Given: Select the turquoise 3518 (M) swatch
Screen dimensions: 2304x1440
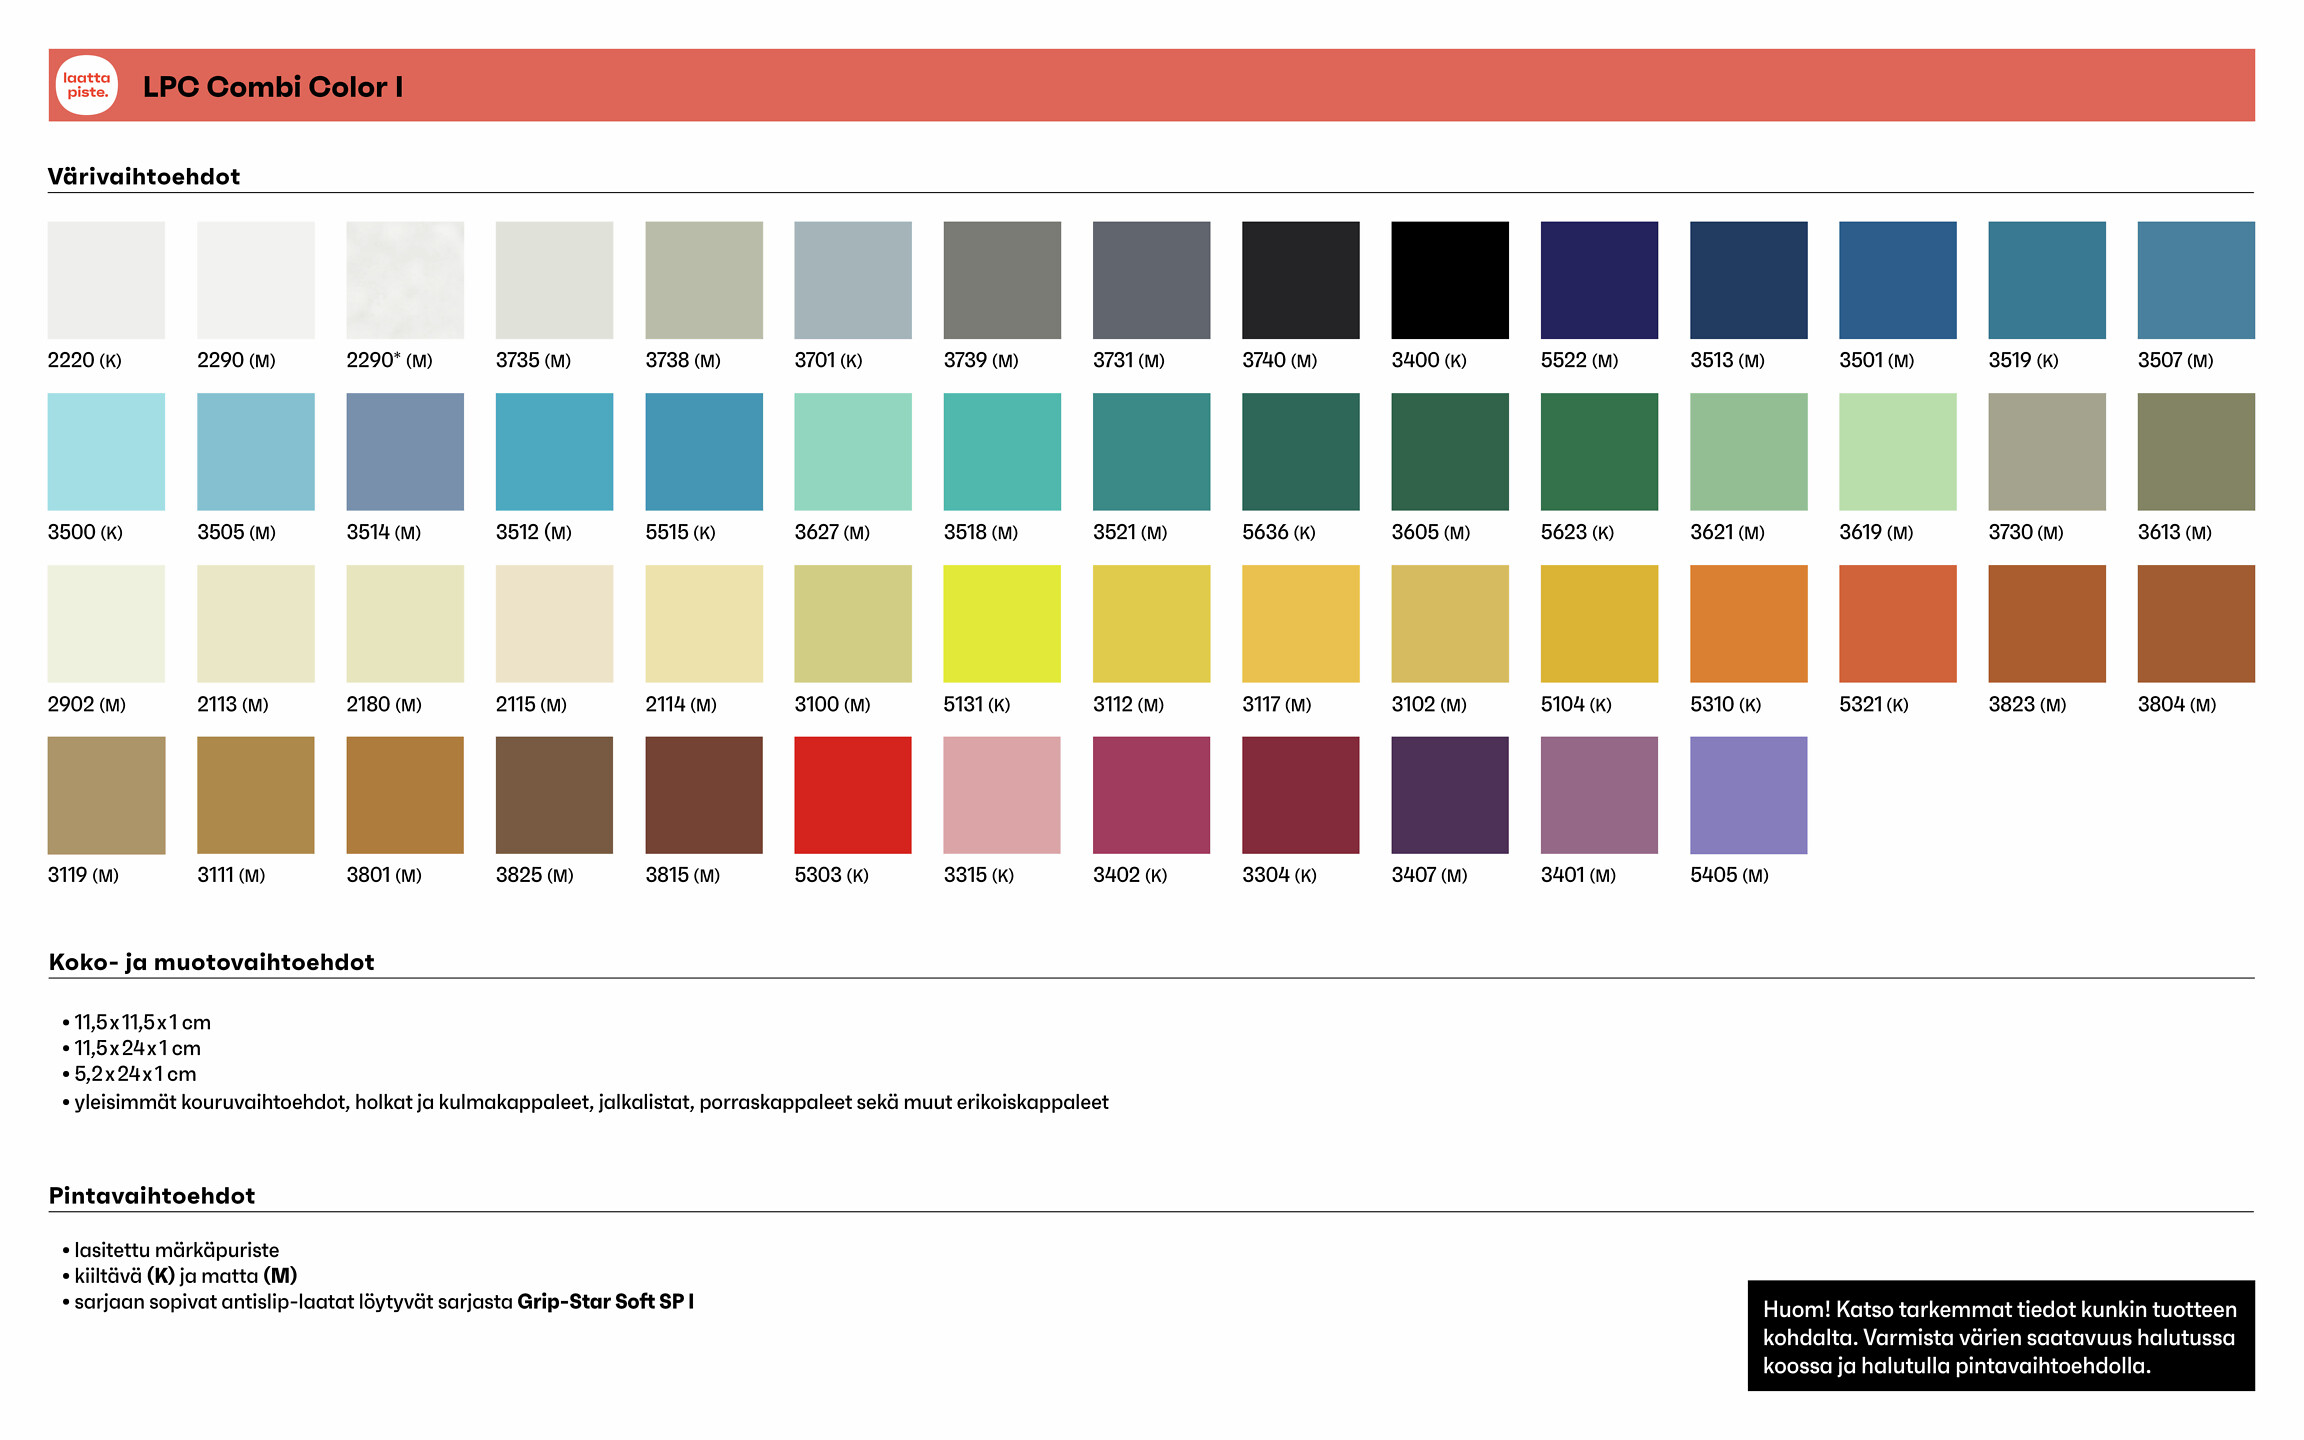Looking at the screenshot, I should click(1002, 451).
